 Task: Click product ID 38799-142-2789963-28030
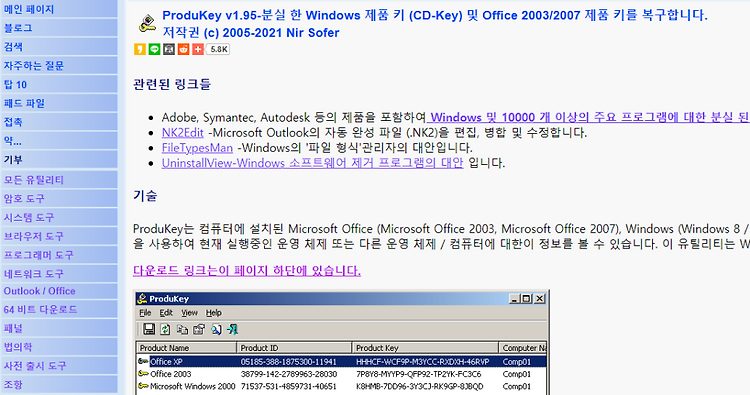click(x=289, y=374)
